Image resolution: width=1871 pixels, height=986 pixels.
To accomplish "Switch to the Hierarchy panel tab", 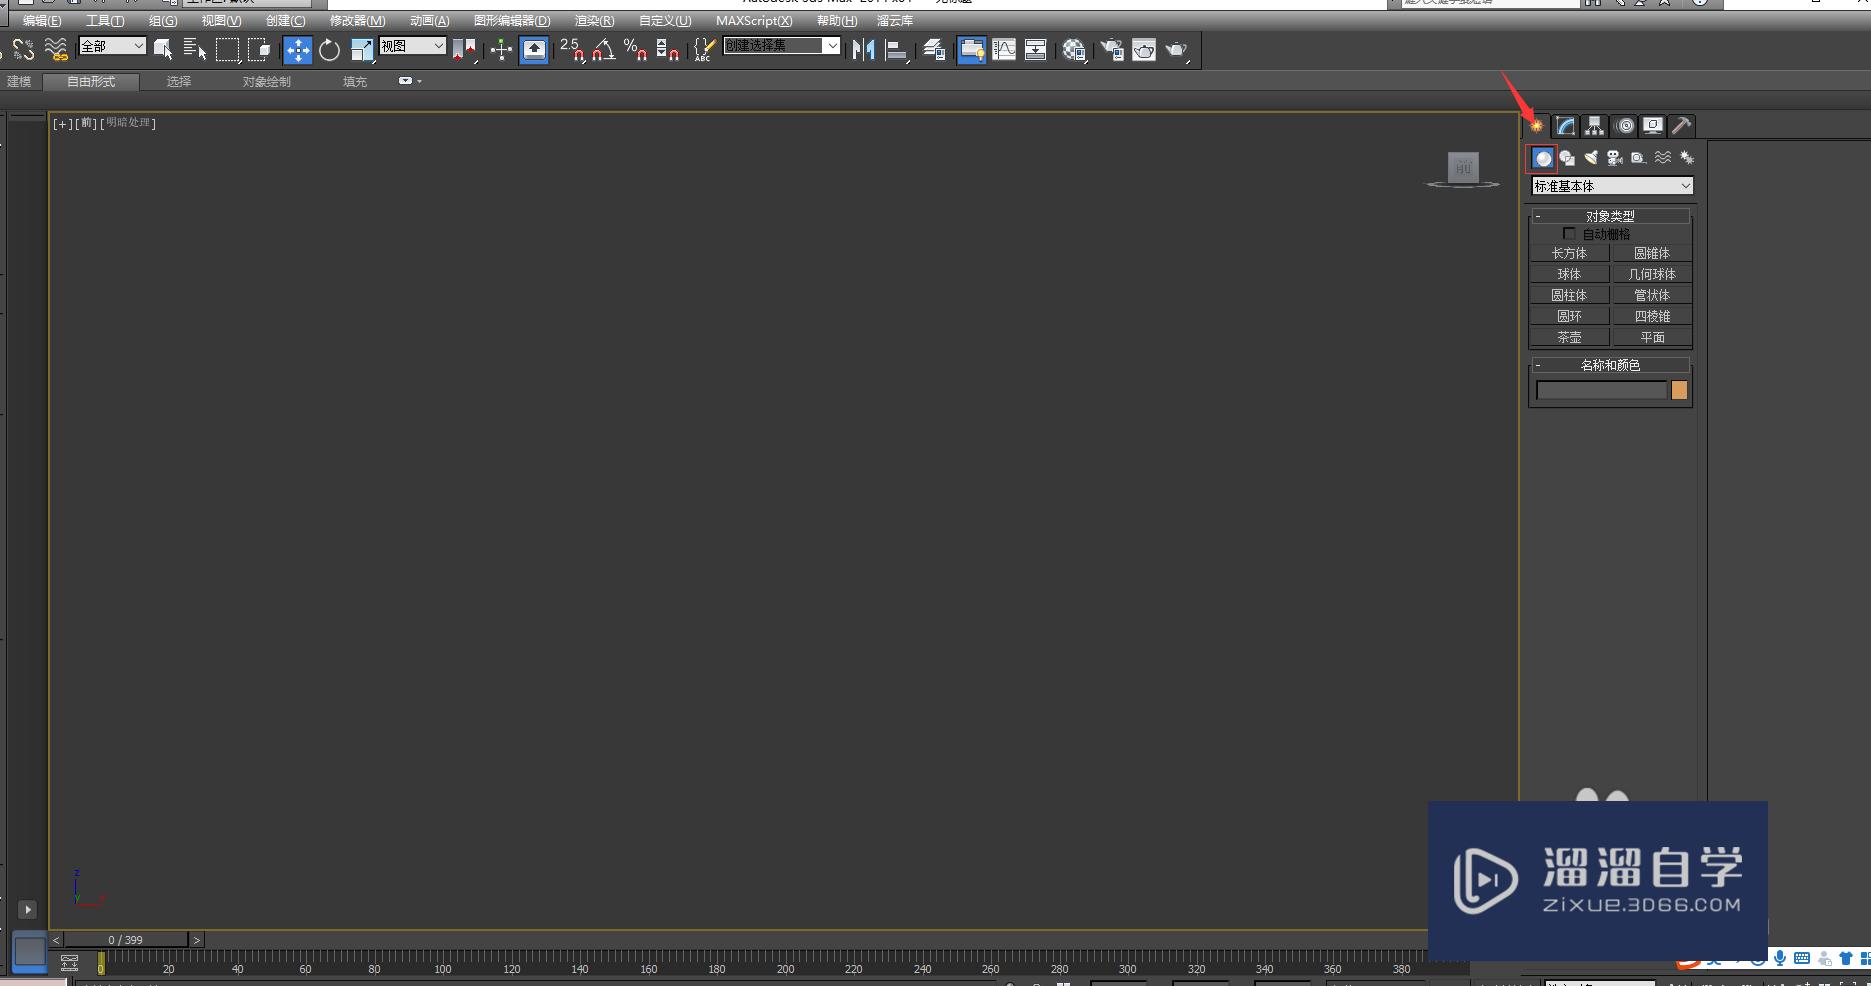I will click(1594, 125).
